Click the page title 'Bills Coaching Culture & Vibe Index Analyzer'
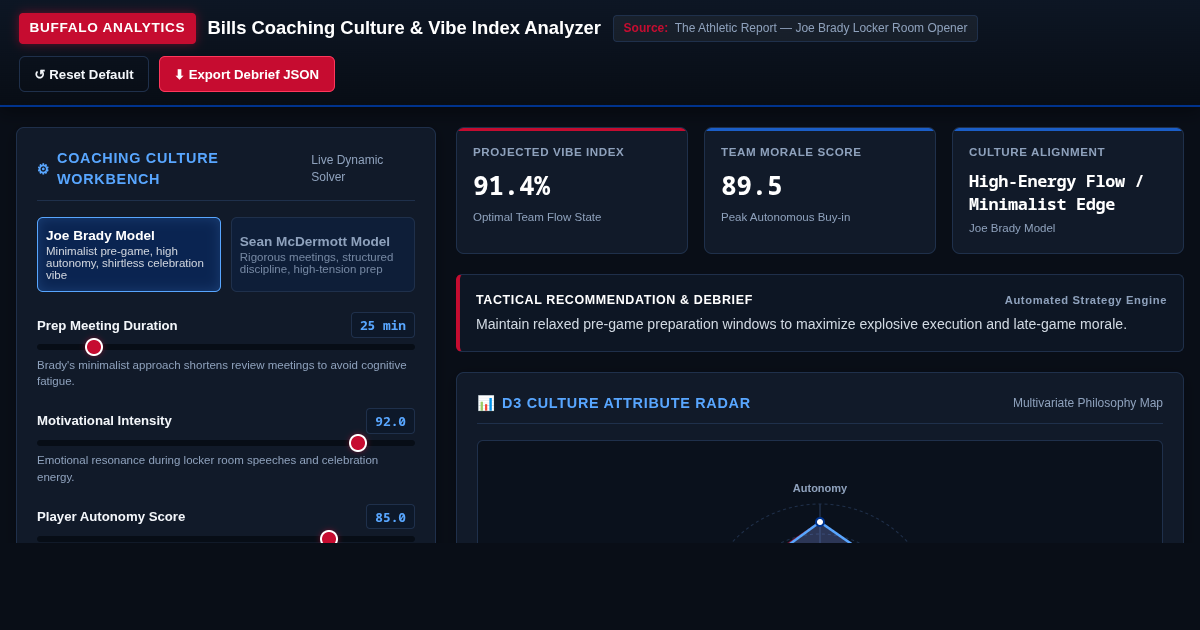Image resolution: width=1200 pixels, height=630 pixels. [x=404, y=28]
